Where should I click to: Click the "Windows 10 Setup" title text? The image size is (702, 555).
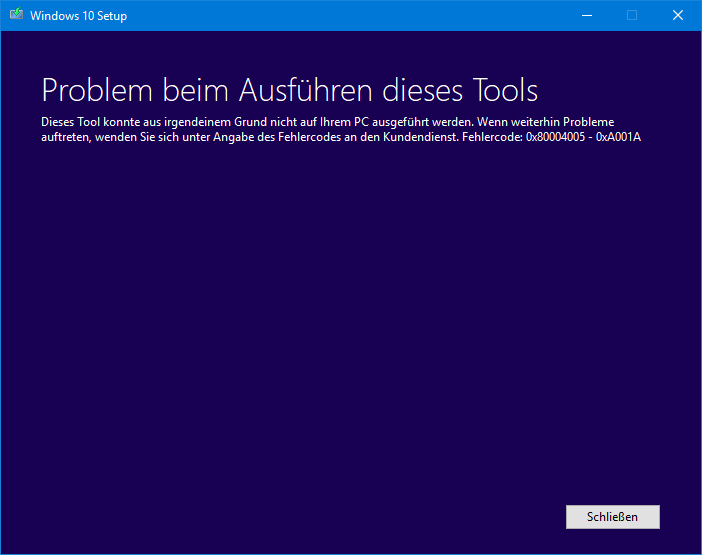(78, 16)
